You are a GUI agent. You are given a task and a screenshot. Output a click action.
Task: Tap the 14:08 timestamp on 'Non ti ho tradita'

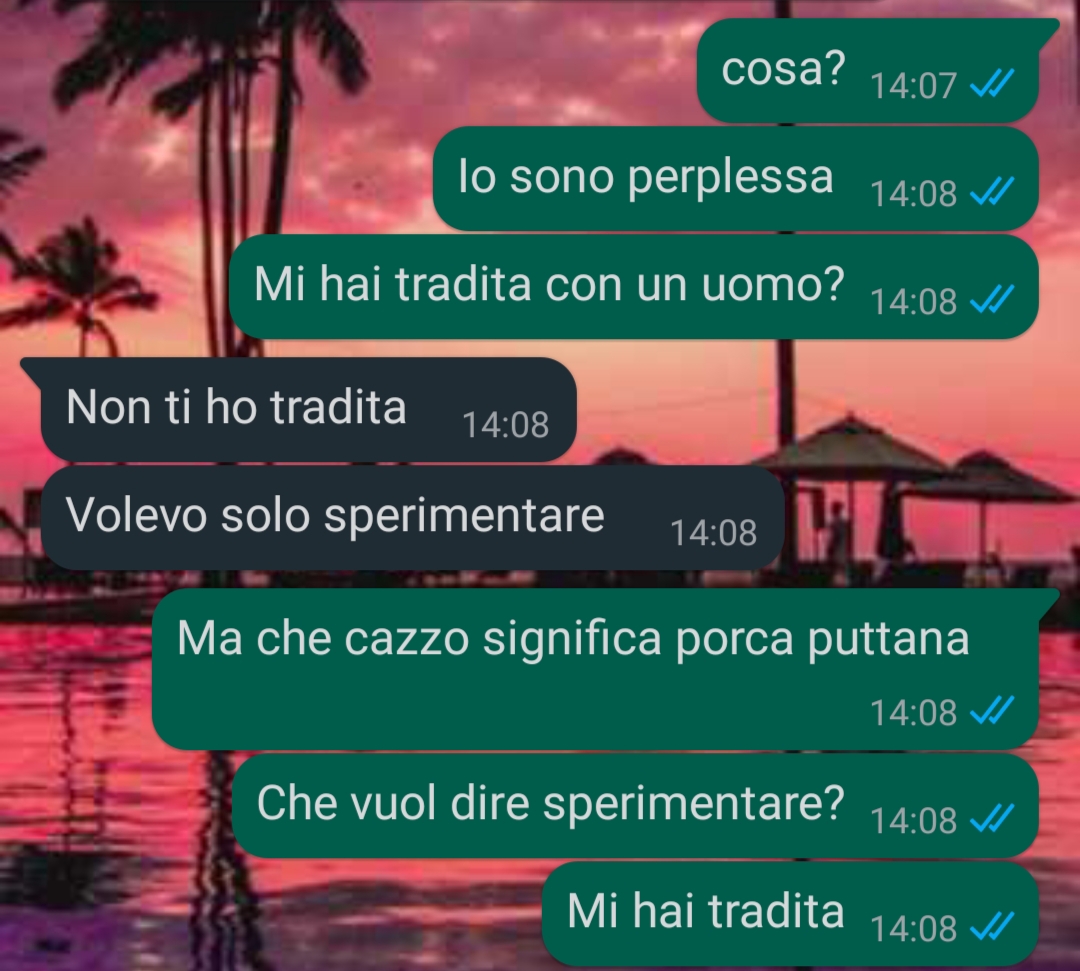click(x=506, y=425)
